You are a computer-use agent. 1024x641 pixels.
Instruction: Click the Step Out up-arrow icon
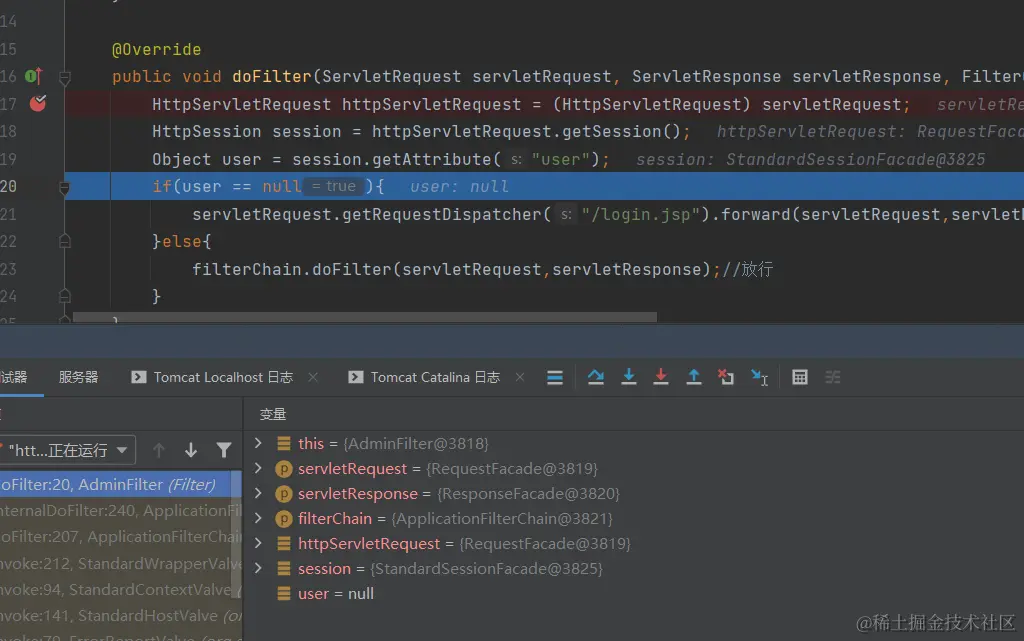click(694, 377)
